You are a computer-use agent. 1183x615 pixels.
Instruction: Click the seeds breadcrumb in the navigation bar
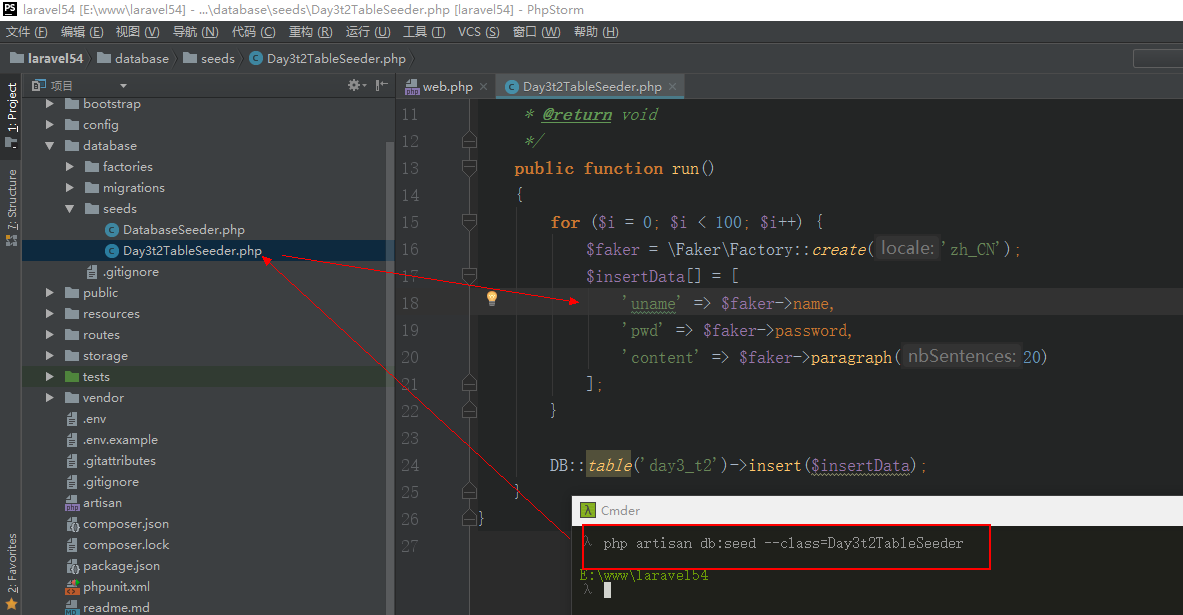[217, 59]
